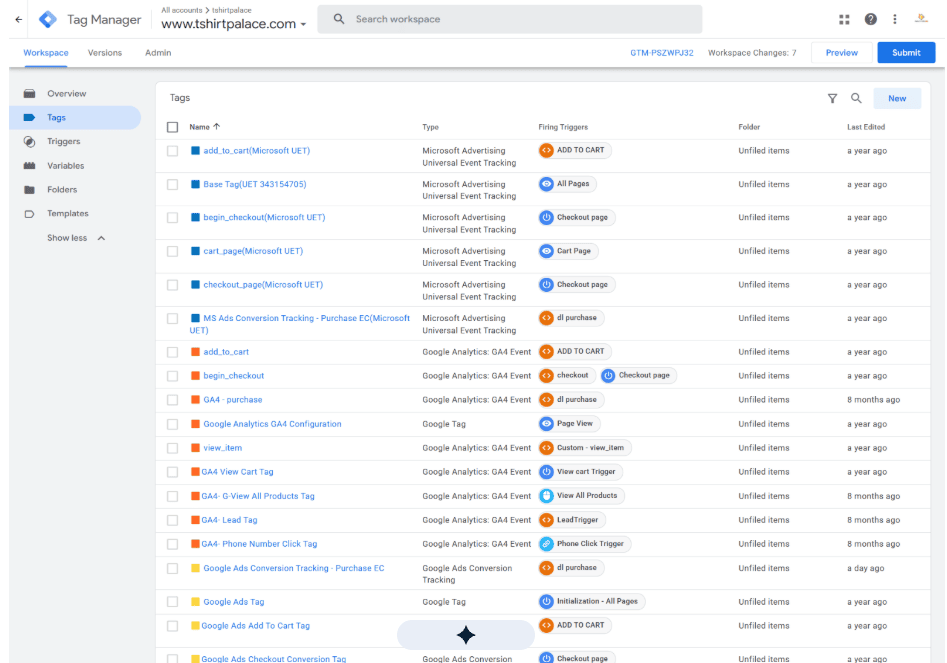
Task: Click the Page View trigger chip
Action: click(x=569, y=424)
